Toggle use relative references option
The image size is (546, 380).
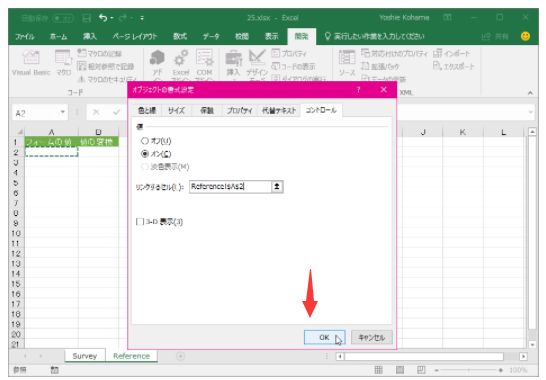click(x=106, y=66)
